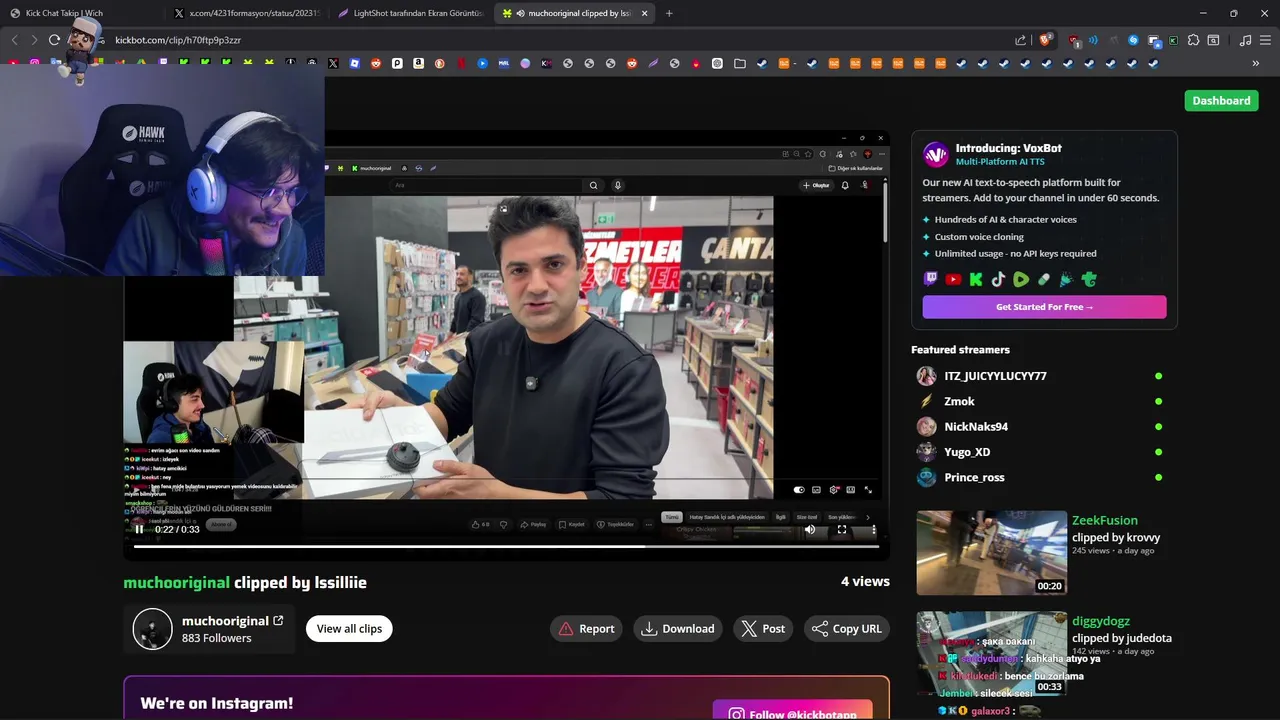Click the music note media control icon
The width and height of the screenshot is (1280, 720).
[x=1245, y=40]
